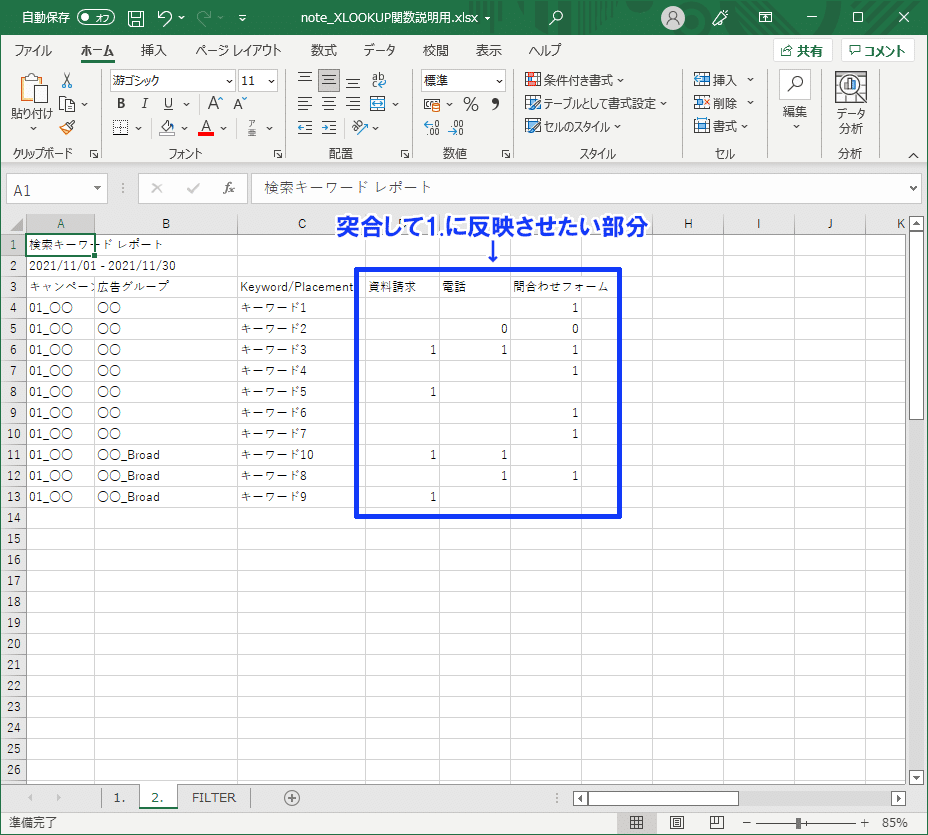Open the ファイル menu
The height and width of the screenshot is (835, 928).
(33, 51)
